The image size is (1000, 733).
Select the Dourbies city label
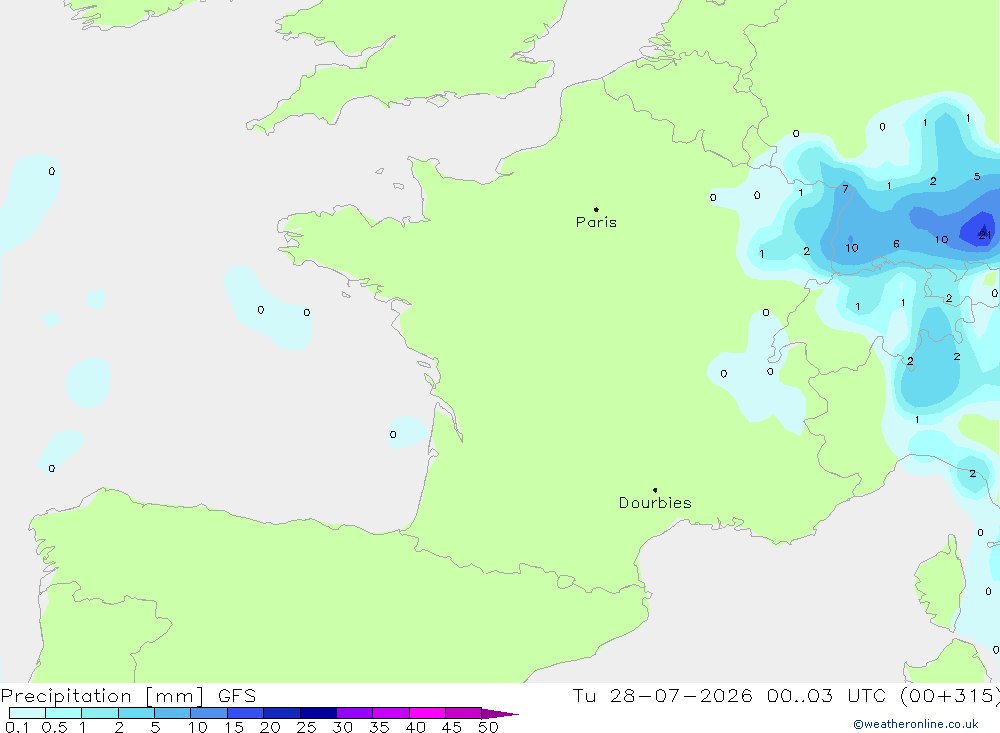[655, 503]
